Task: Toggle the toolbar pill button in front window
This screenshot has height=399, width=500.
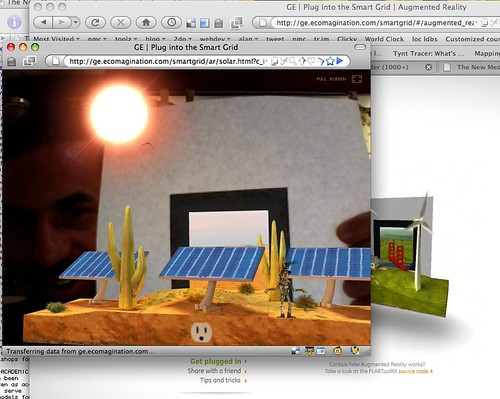Action: 360,47
